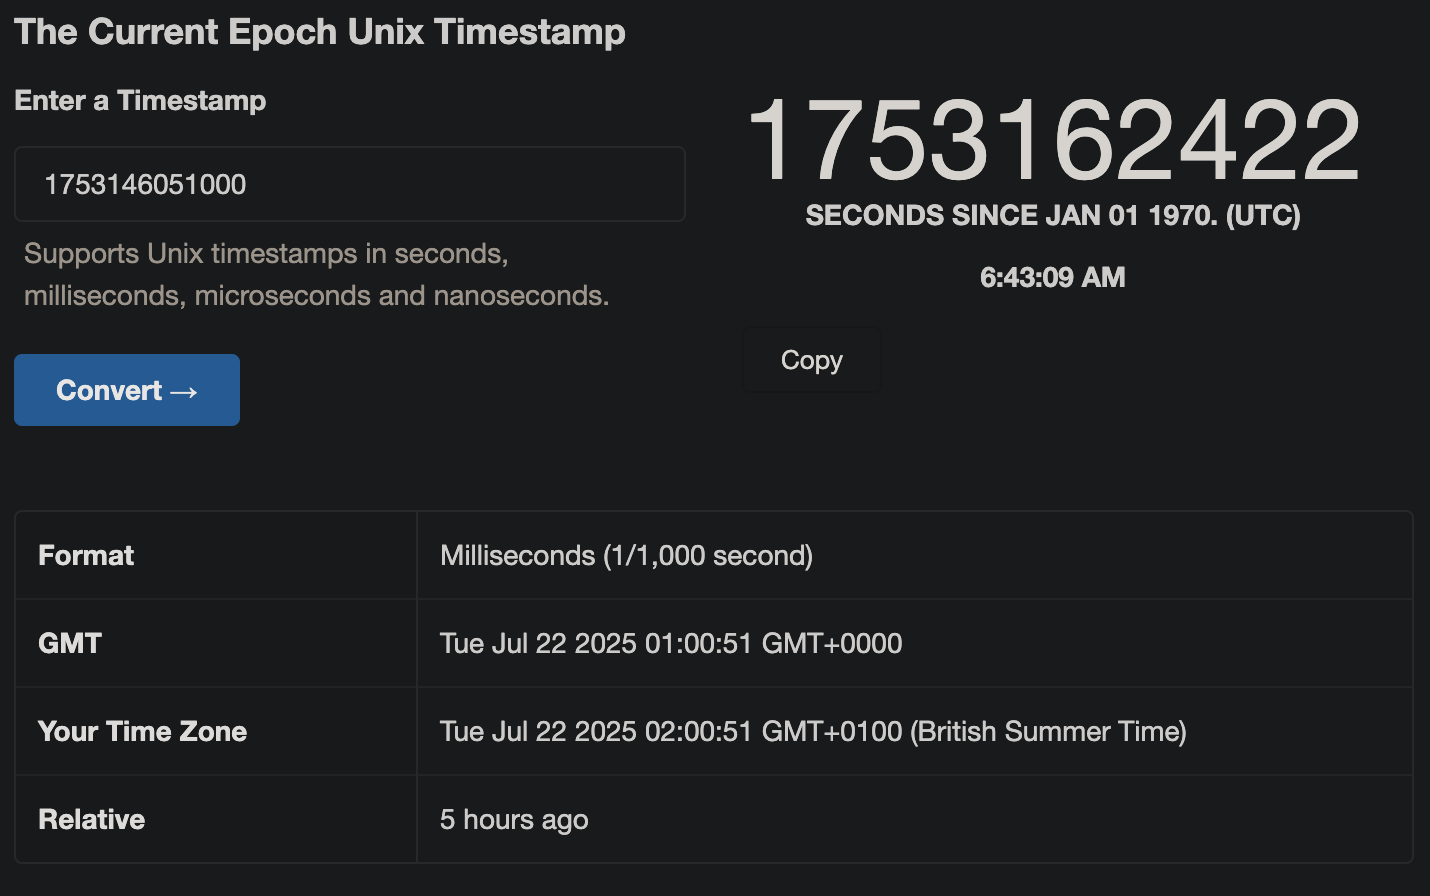Select the 'Your Time Zone' row label

tap(142, 731)
